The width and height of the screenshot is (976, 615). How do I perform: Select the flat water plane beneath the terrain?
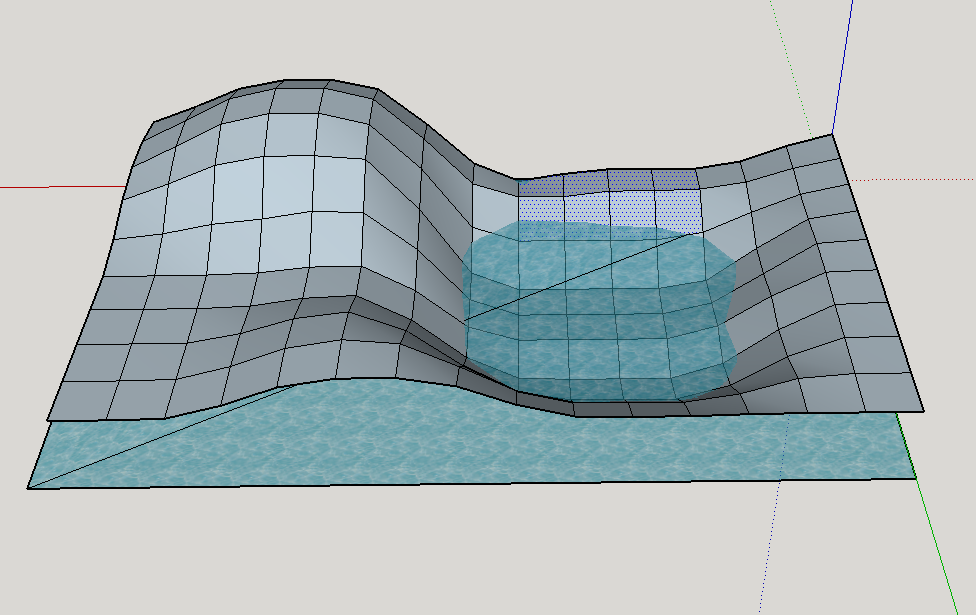click(500, 450)
